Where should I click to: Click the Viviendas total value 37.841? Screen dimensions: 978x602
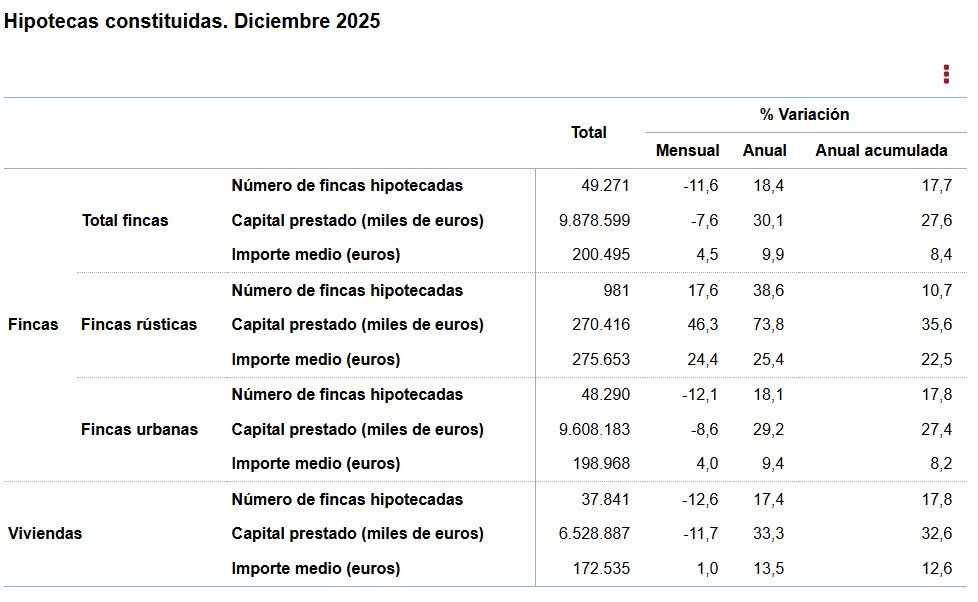(x=605, y=500)
